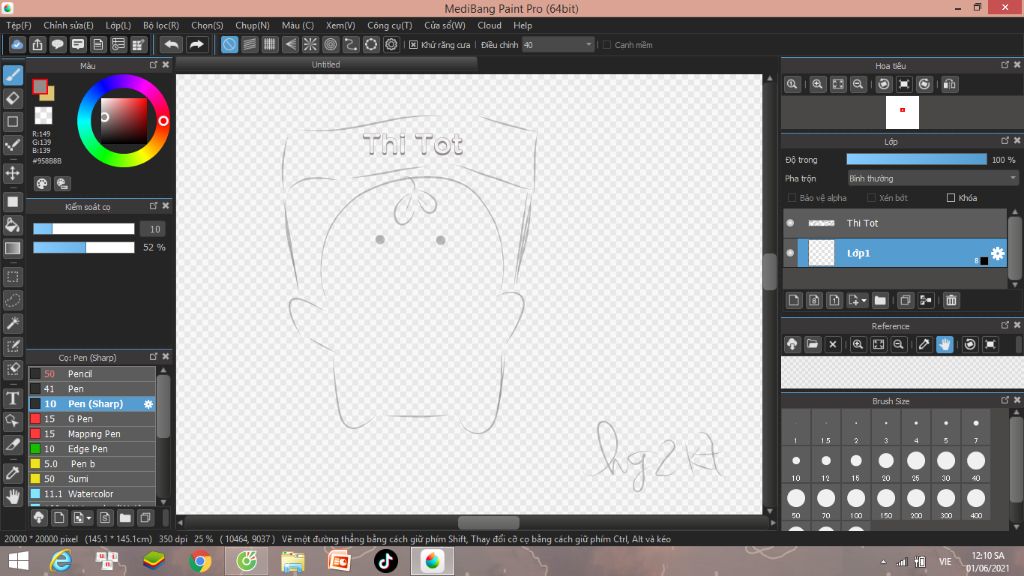Rotate canvas left in the Hoa tiêu panel
The height and width of the screenshot is (576, 1024).
884,84
